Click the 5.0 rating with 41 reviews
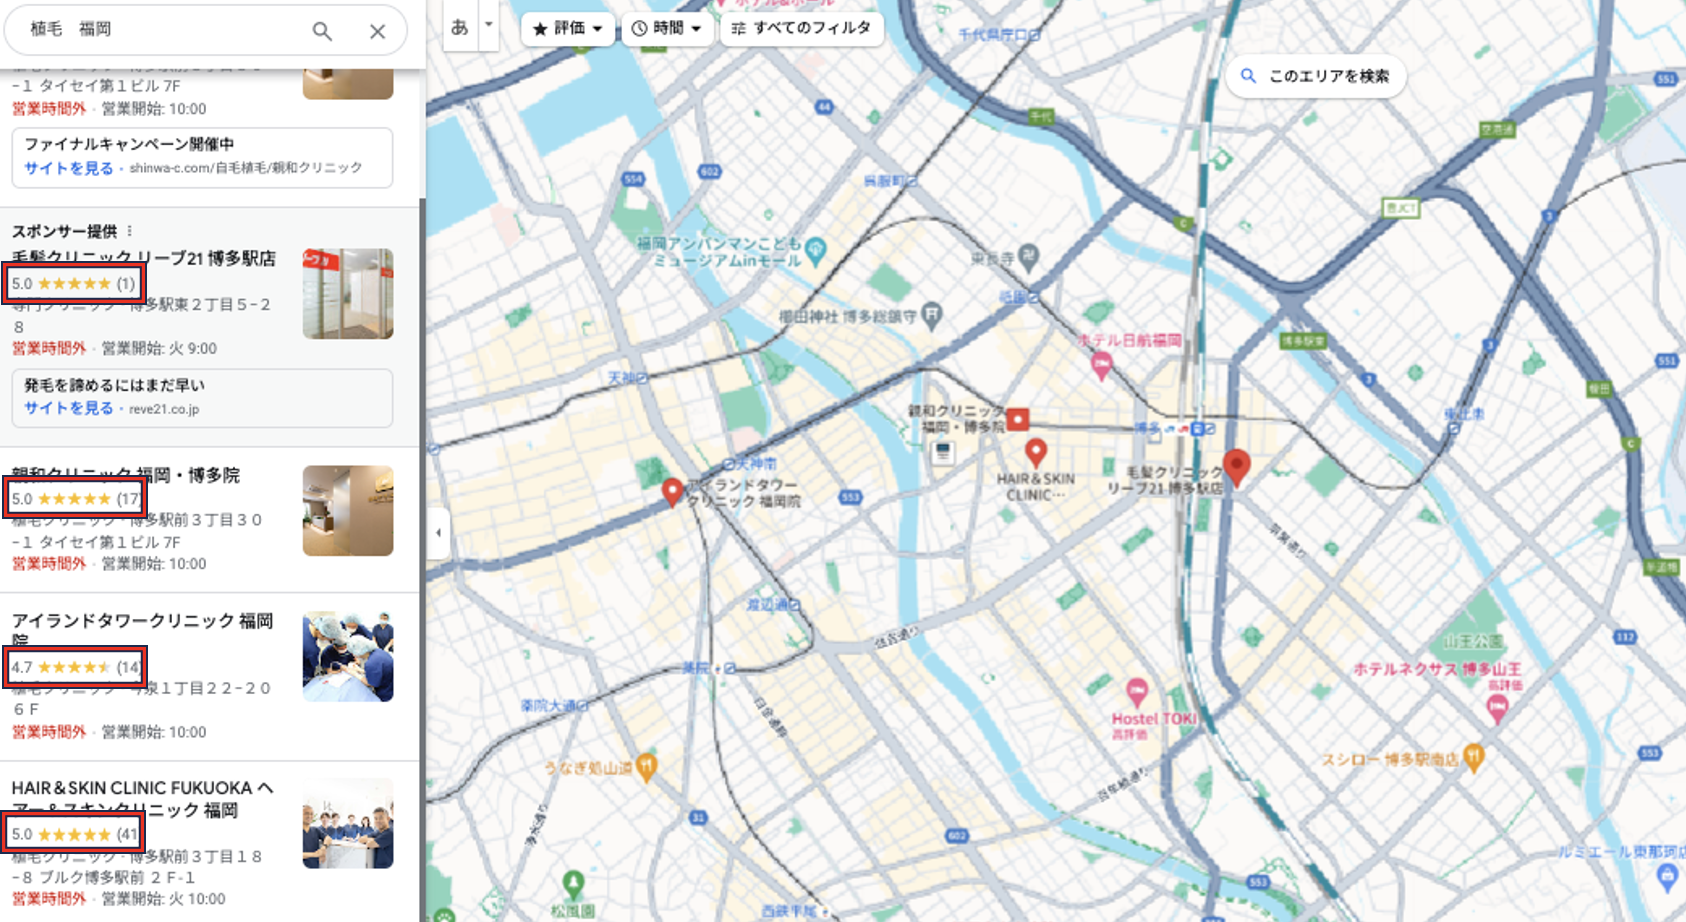The image size is (1686, 922). tap(75, 834)
